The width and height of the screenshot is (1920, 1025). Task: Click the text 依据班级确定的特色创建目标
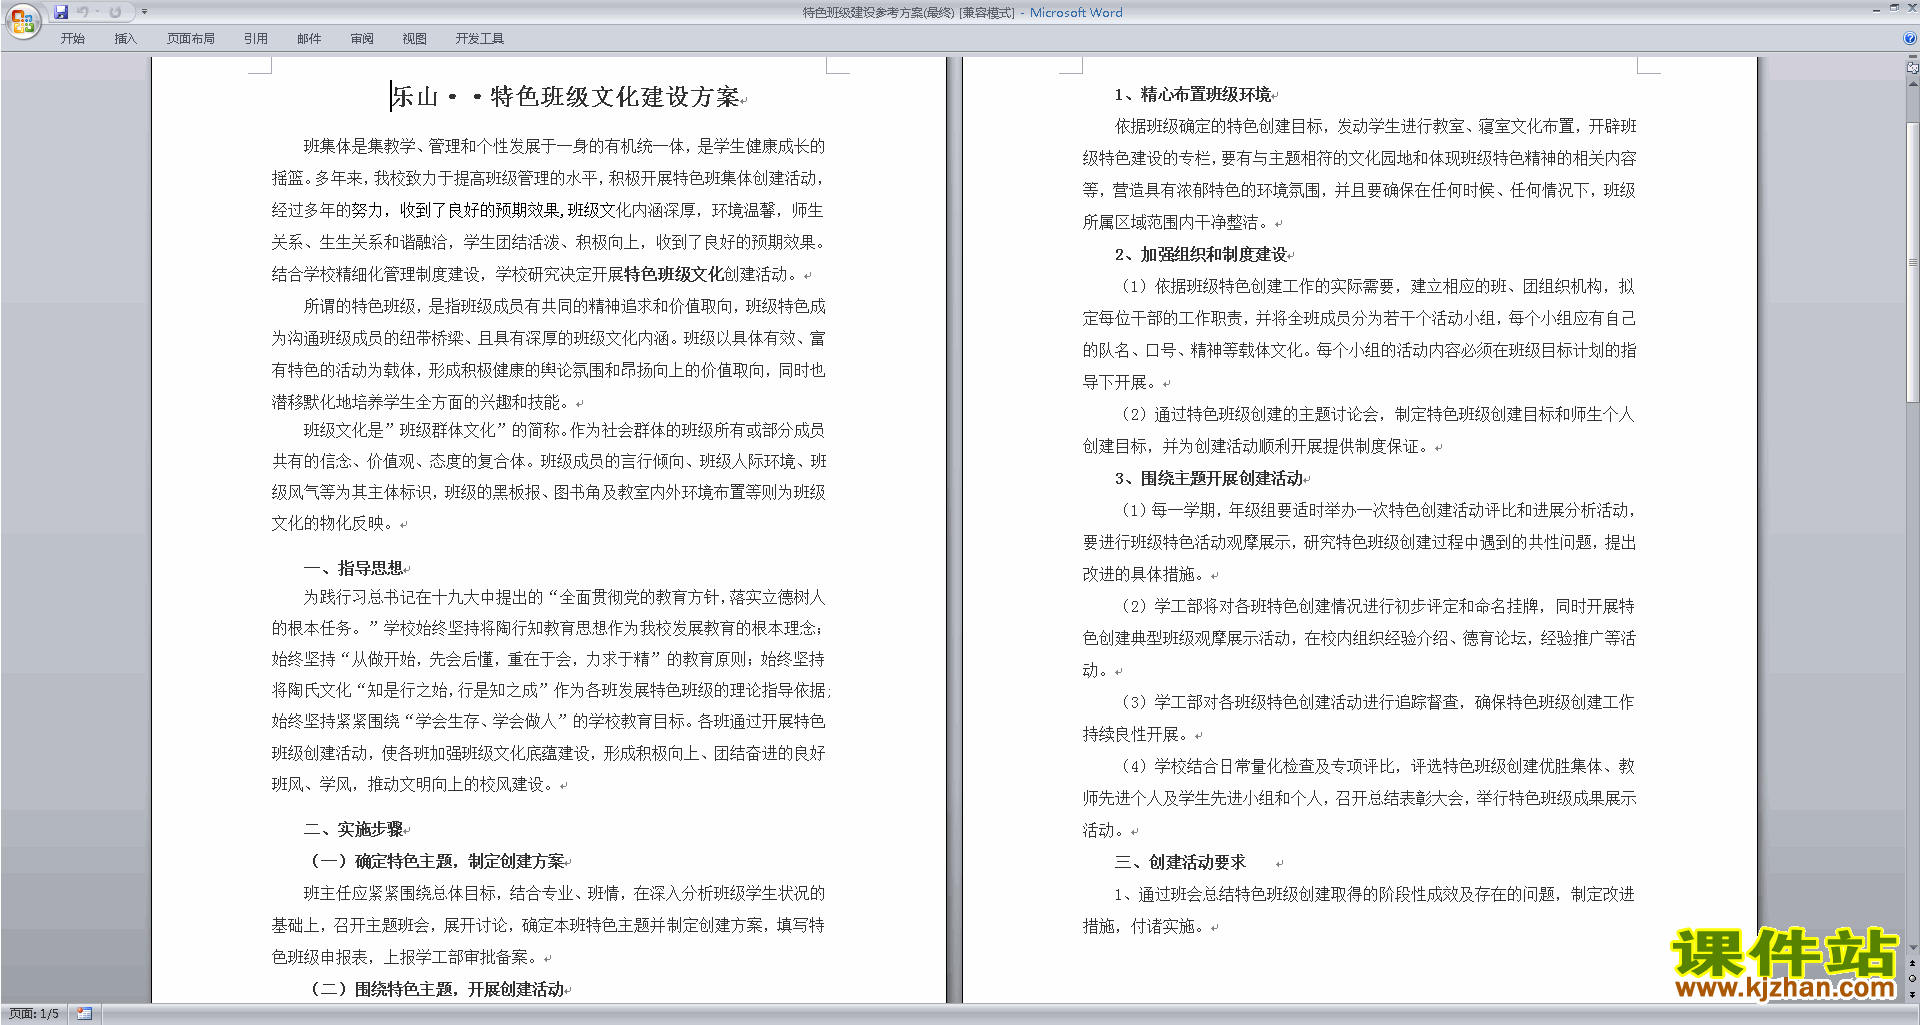[1218, 126]
